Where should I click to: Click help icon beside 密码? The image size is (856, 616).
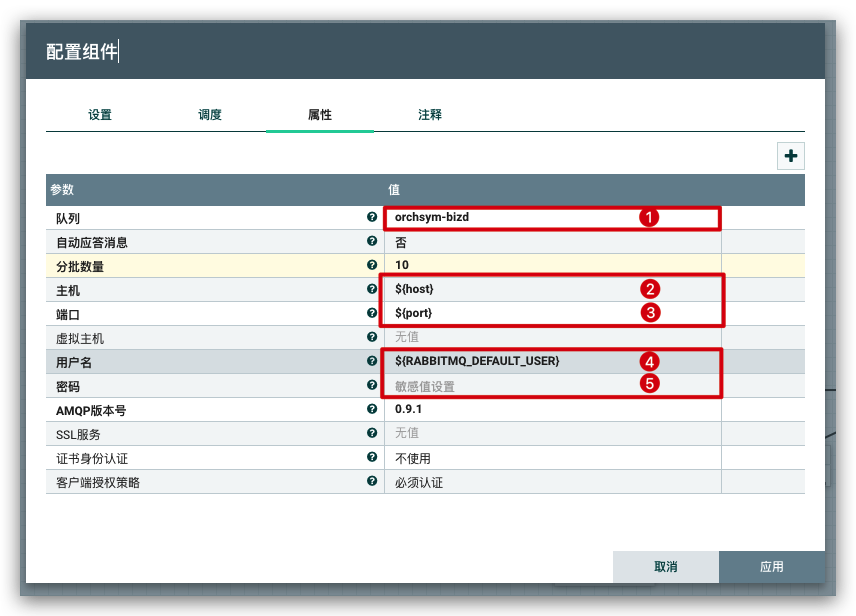pos(372,384)
